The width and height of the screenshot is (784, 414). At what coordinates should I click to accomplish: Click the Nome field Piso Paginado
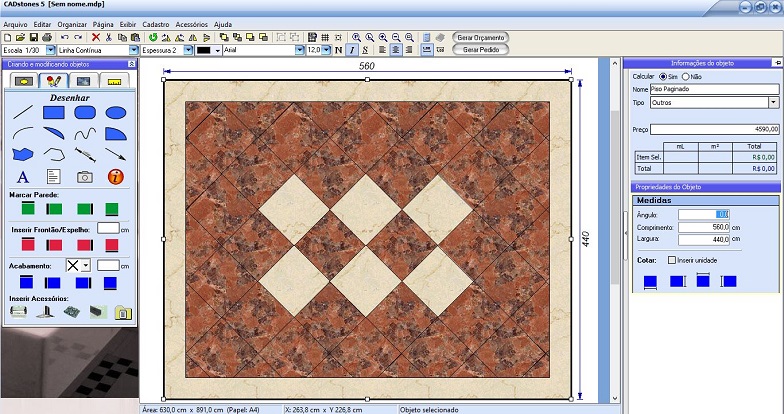click(714, 89)
